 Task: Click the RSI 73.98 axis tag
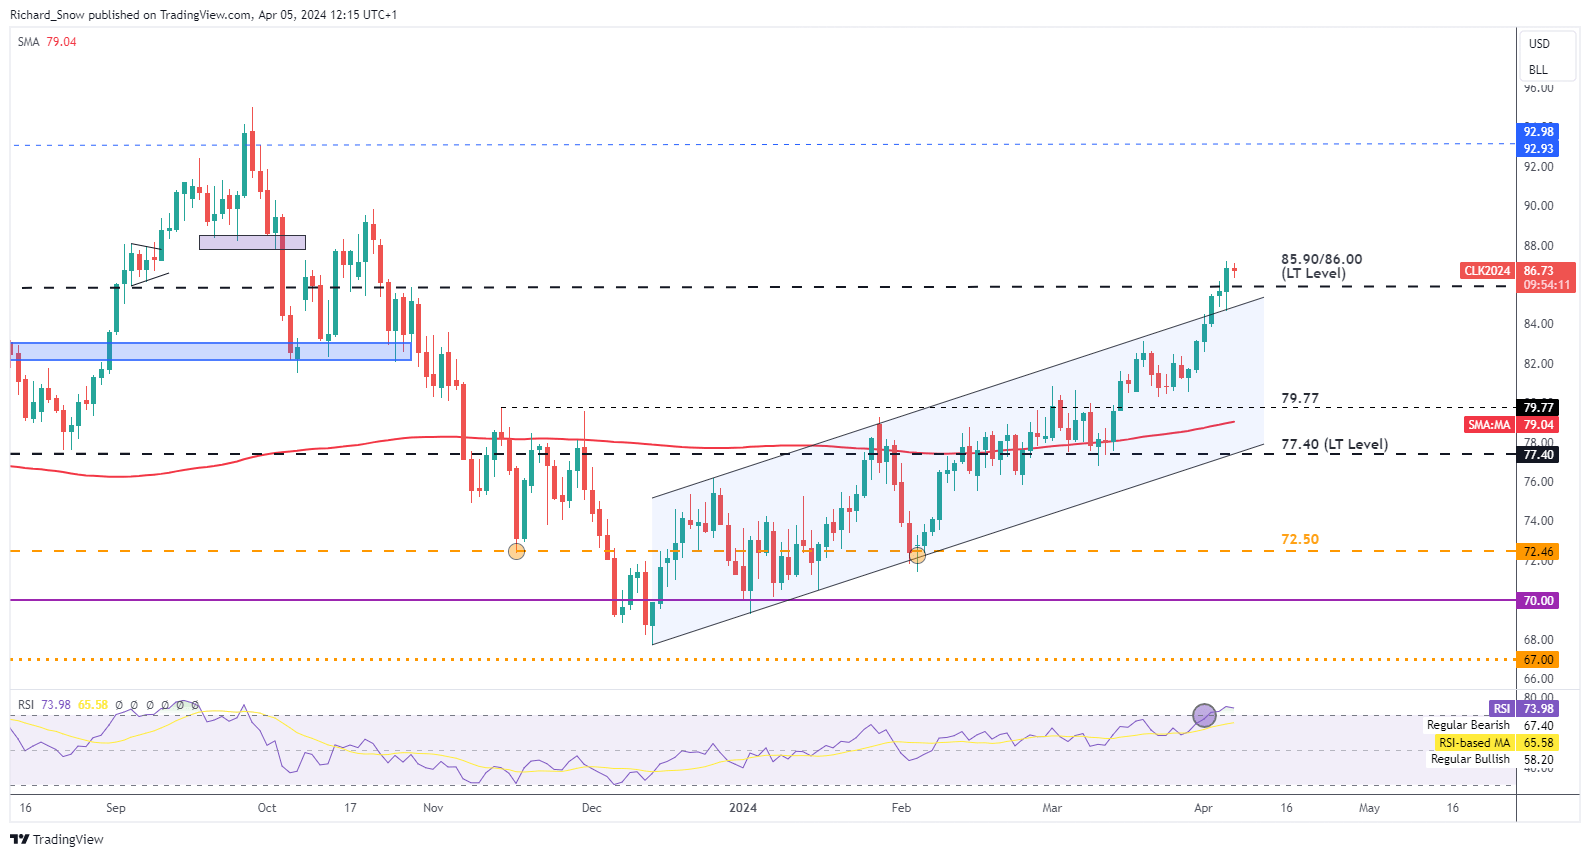(x=1524, y=708)
